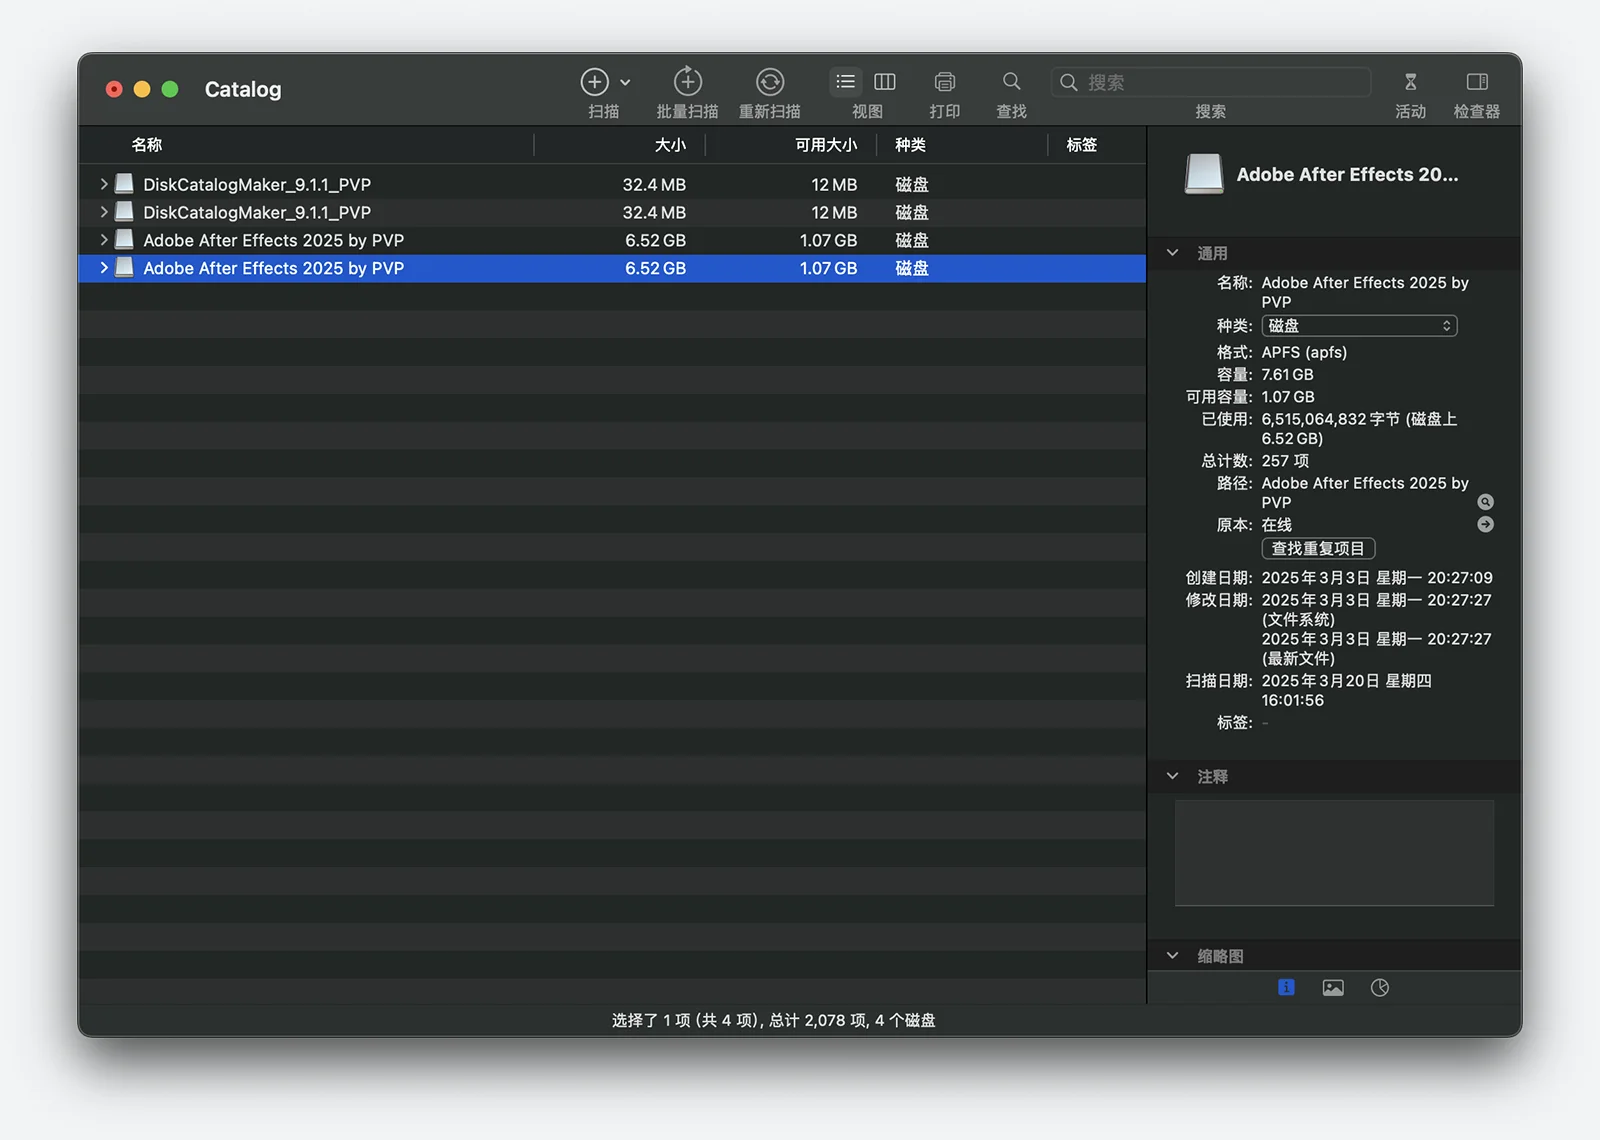Collapse the 通用 section in the inspector
1600x1140 pixels.
click(1173, 253)
